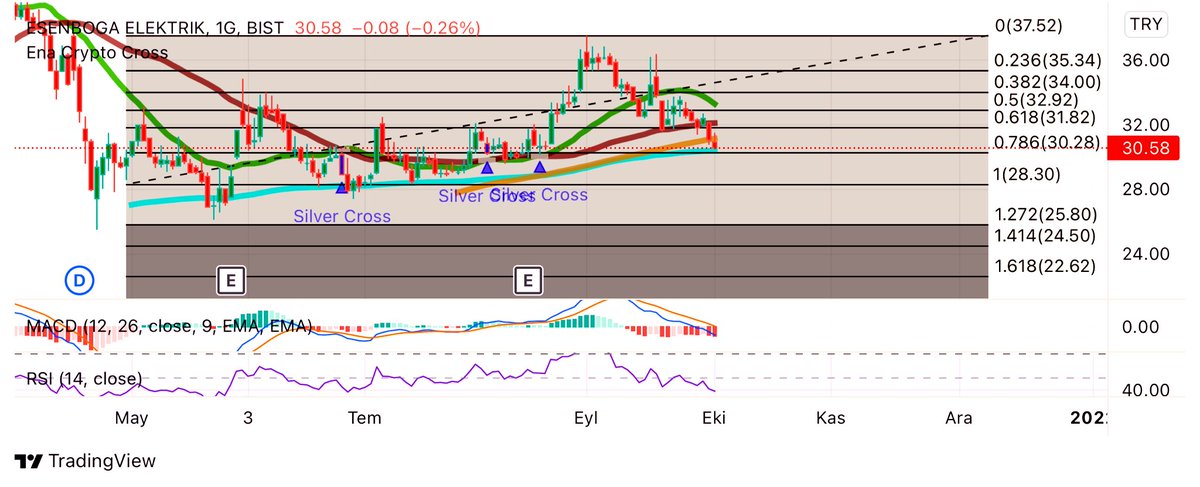This screenshot has height=487, width=1200.
Task: Click the Ara label on time axis
Action: (x=959, y=418)
